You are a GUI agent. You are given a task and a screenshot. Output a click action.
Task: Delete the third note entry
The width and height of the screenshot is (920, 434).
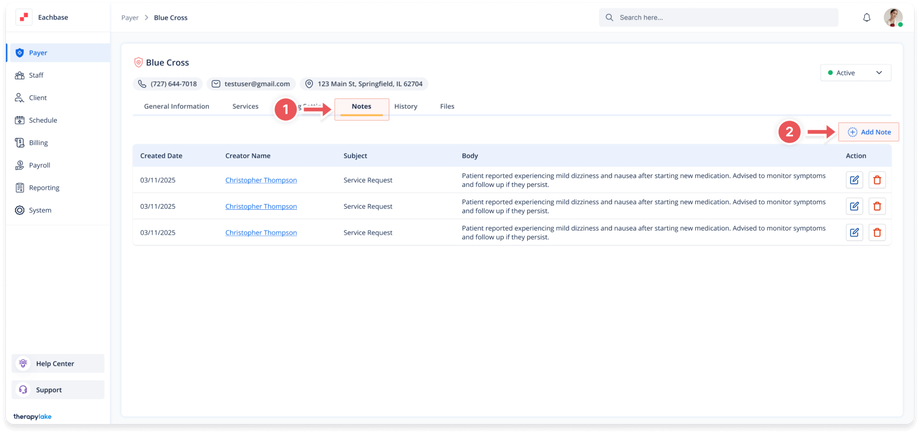[x=877, y=232]
